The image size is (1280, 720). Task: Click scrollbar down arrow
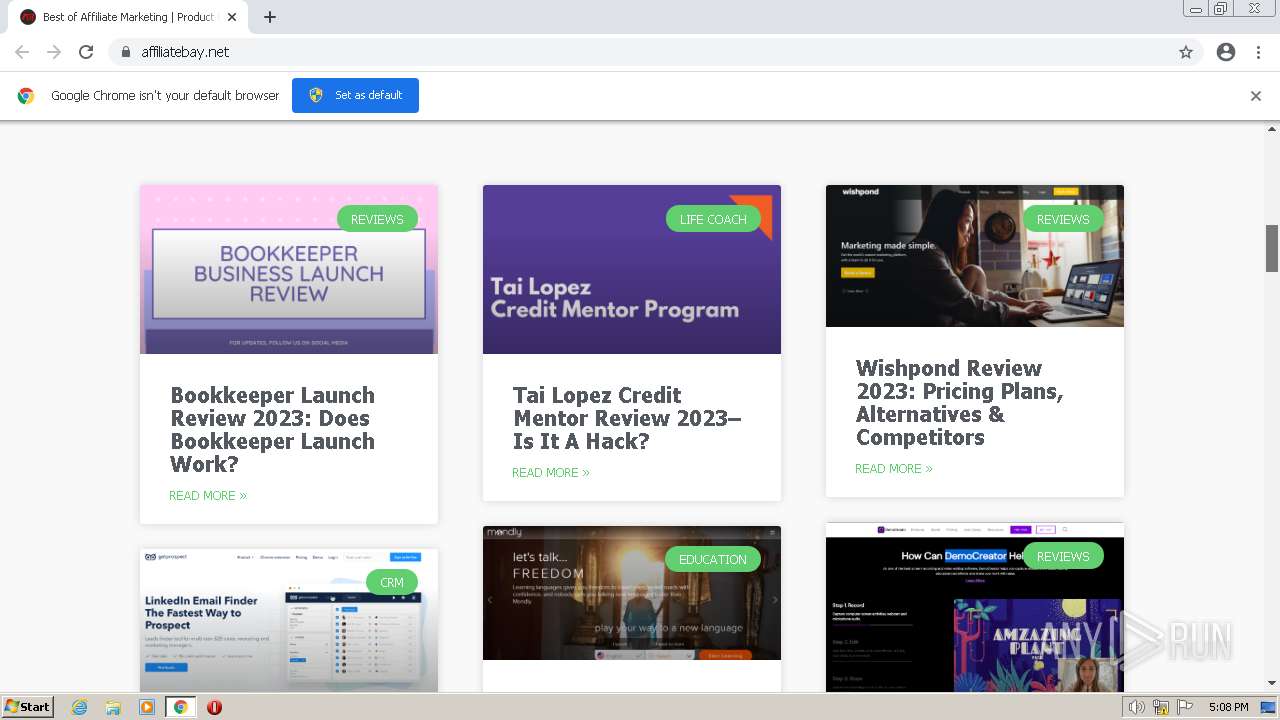[x=1272, y=684]
